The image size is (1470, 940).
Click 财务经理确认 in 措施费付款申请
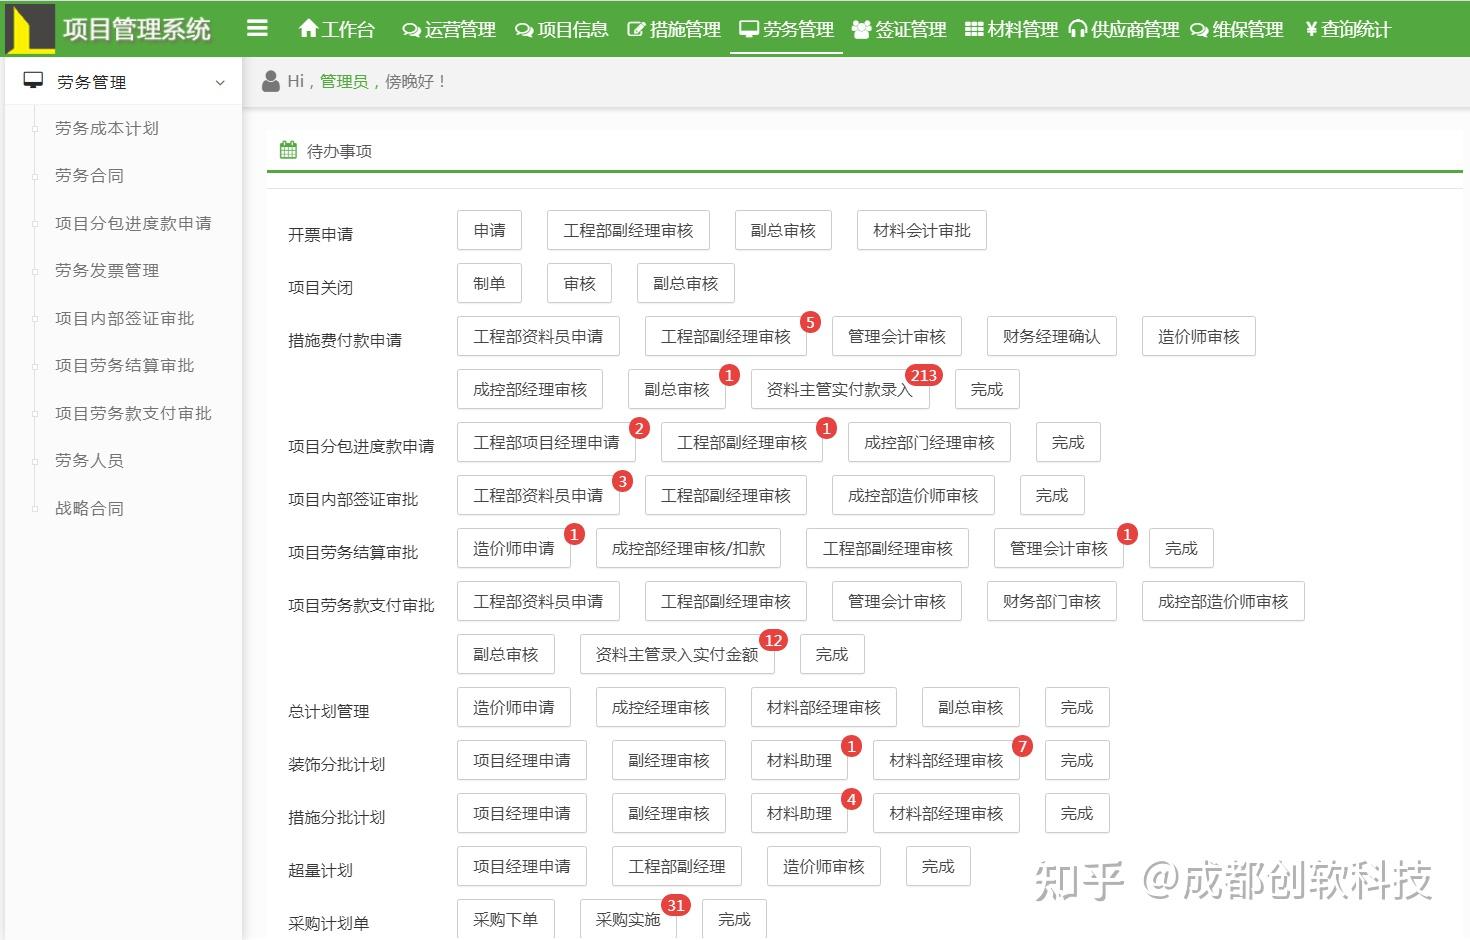tap(1051, 336)
